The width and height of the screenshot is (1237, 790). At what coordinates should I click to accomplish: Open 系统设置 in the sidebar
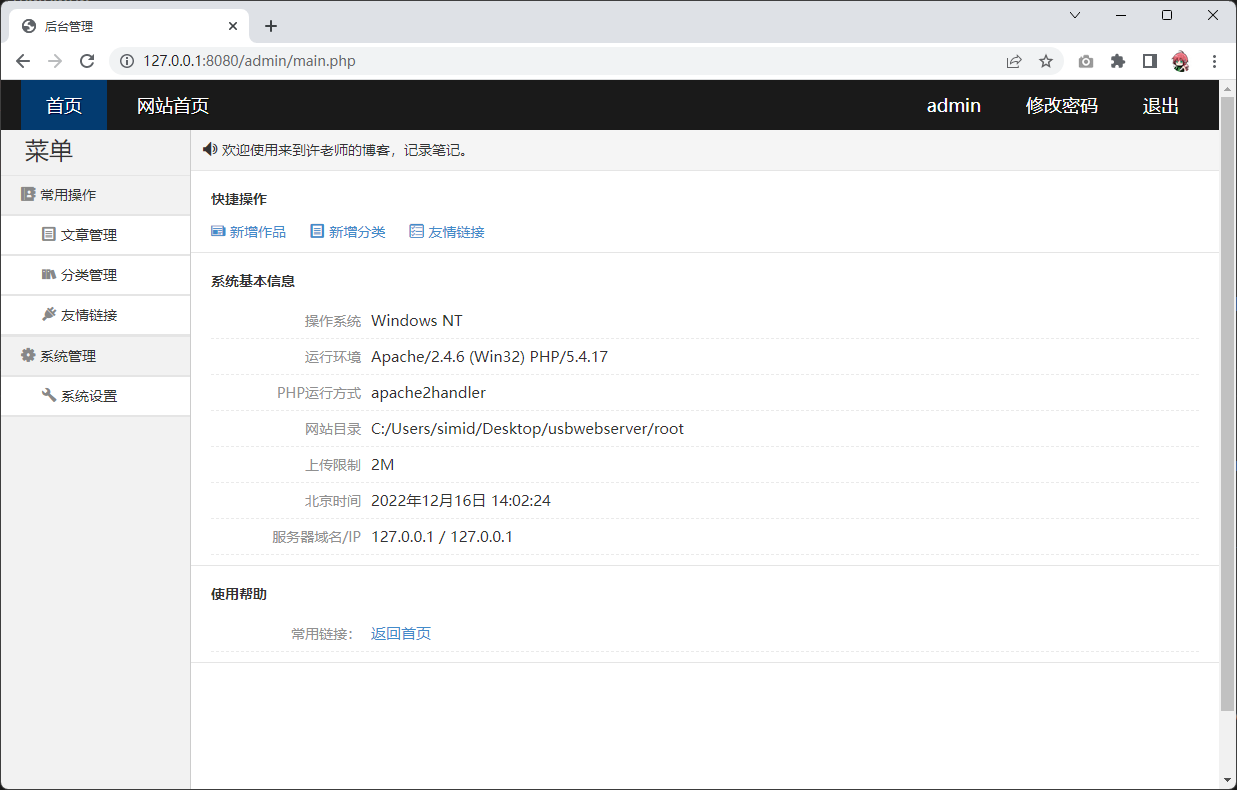[x=88, y=396]
